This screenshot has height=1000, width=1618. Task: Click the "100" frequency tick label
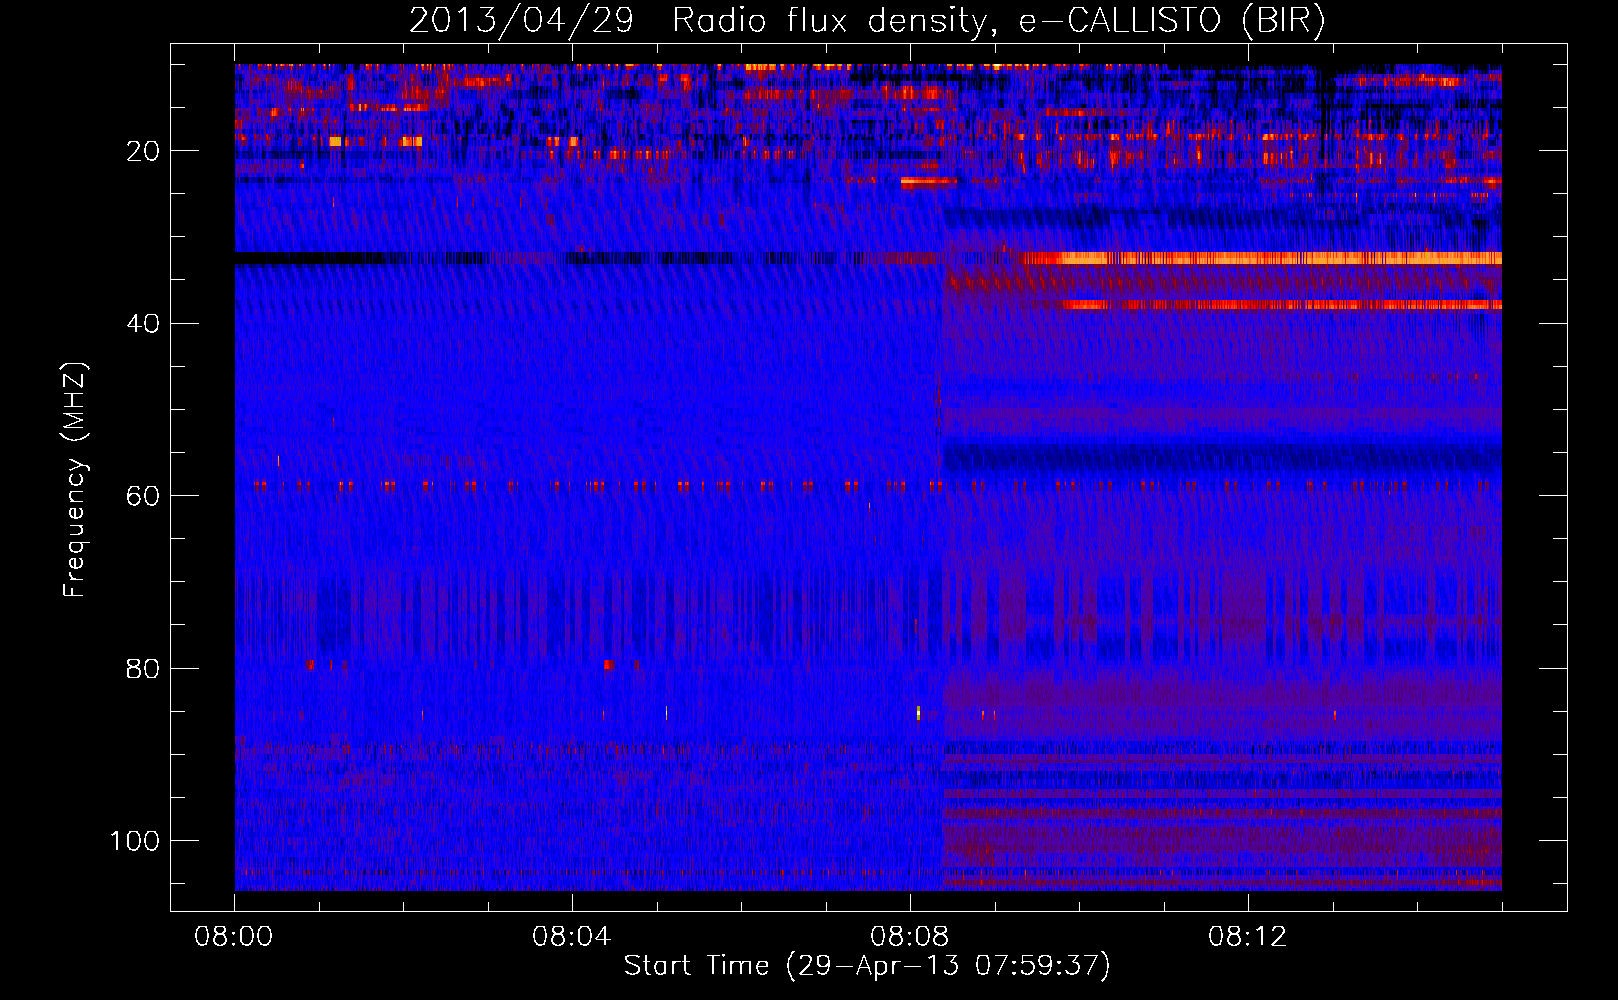point(135,841)
